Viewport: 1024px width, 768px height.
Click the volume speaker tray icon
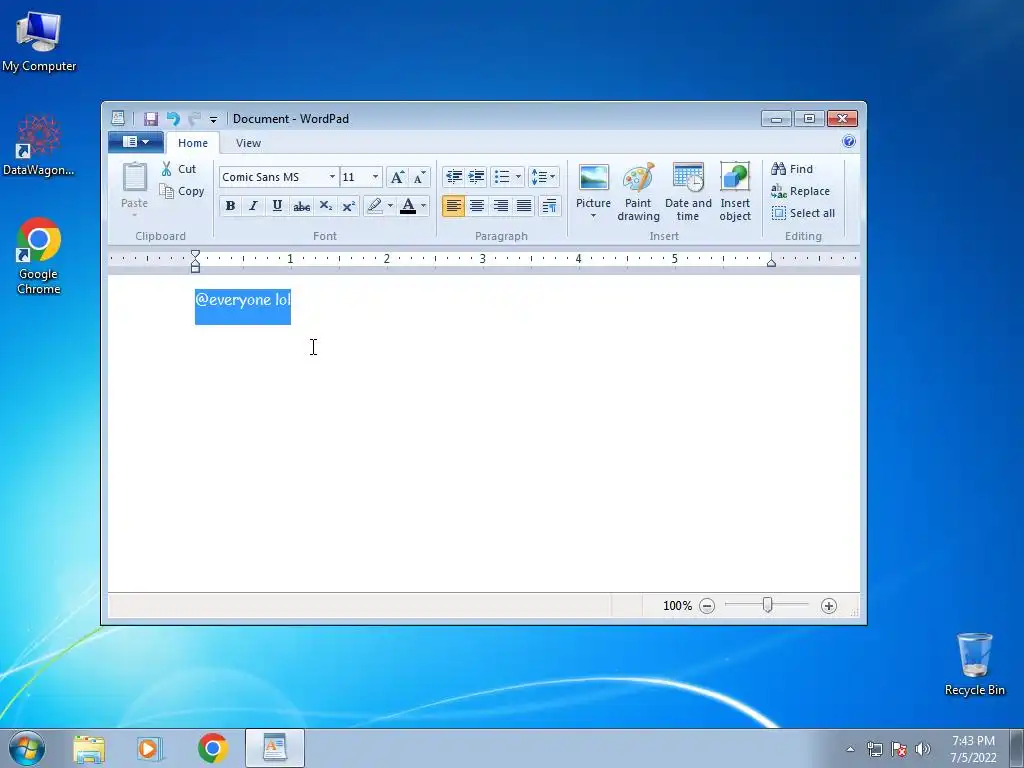922,749
